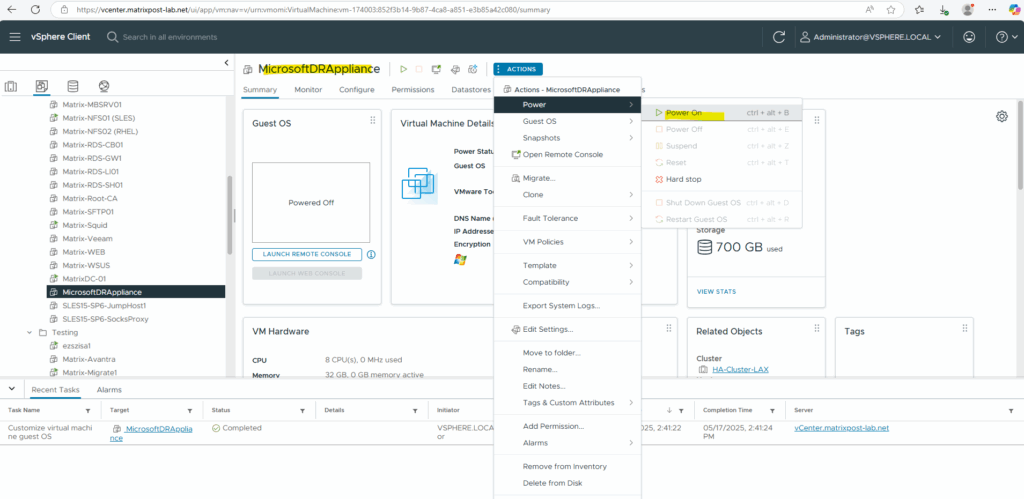Select Migrate... in the Actions menu
The width and height of the screenshot is (1024, 499).
click(x=568, y=178)
